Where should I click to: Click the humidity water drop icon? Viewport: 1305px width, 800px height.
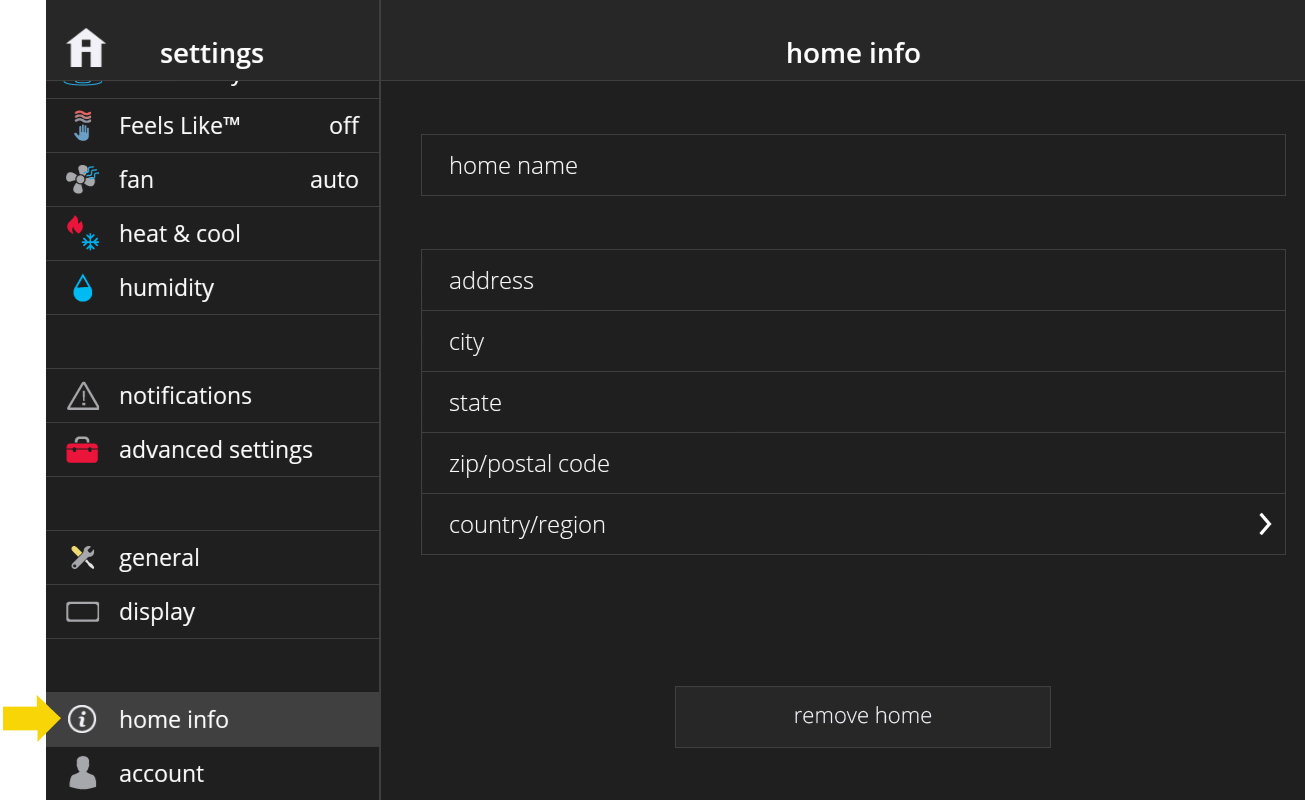tap(83, 288)
